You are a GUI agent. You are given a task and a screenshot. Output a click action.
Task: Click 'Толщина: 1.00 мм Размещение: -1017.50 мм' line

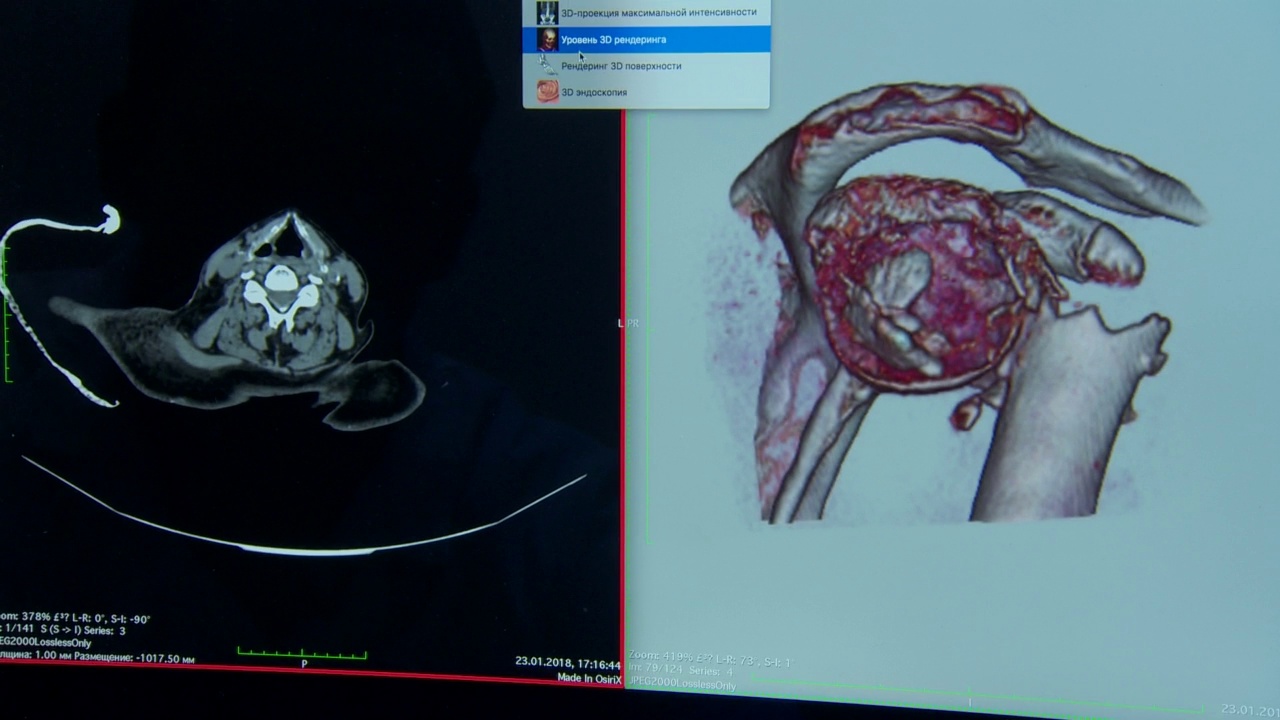(97, 658)
